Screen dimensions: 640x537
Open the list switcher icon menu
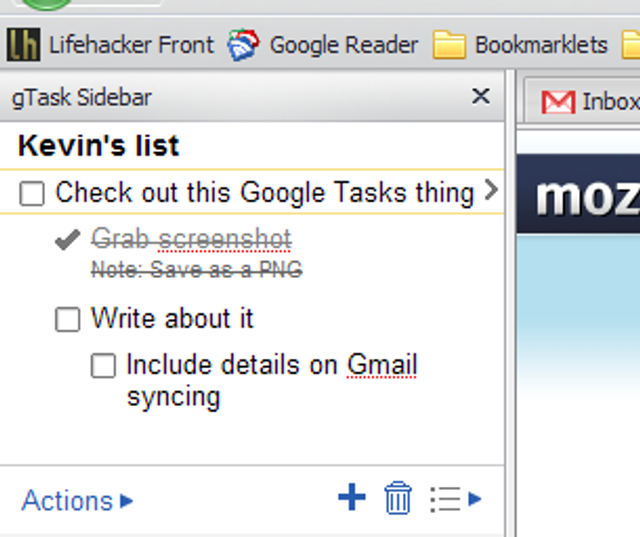click(x=455, y=498)
